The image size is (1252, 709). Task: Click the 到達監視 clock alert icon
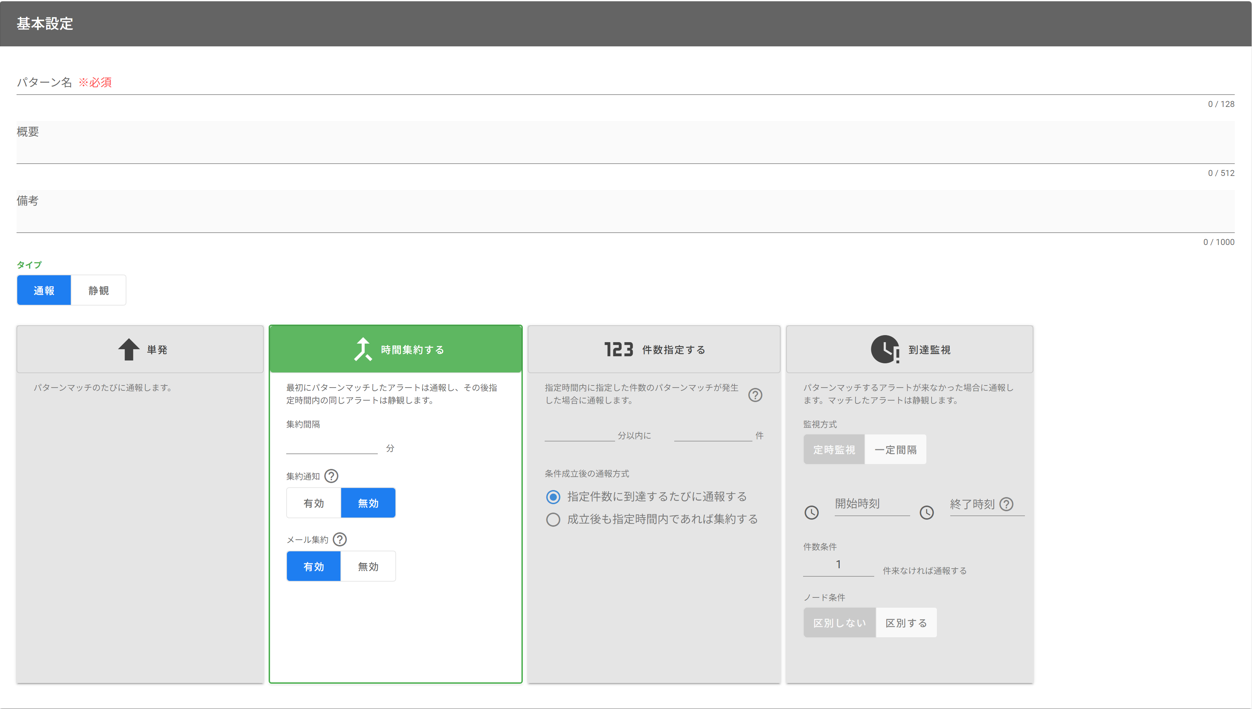click(x=884, y=350)
